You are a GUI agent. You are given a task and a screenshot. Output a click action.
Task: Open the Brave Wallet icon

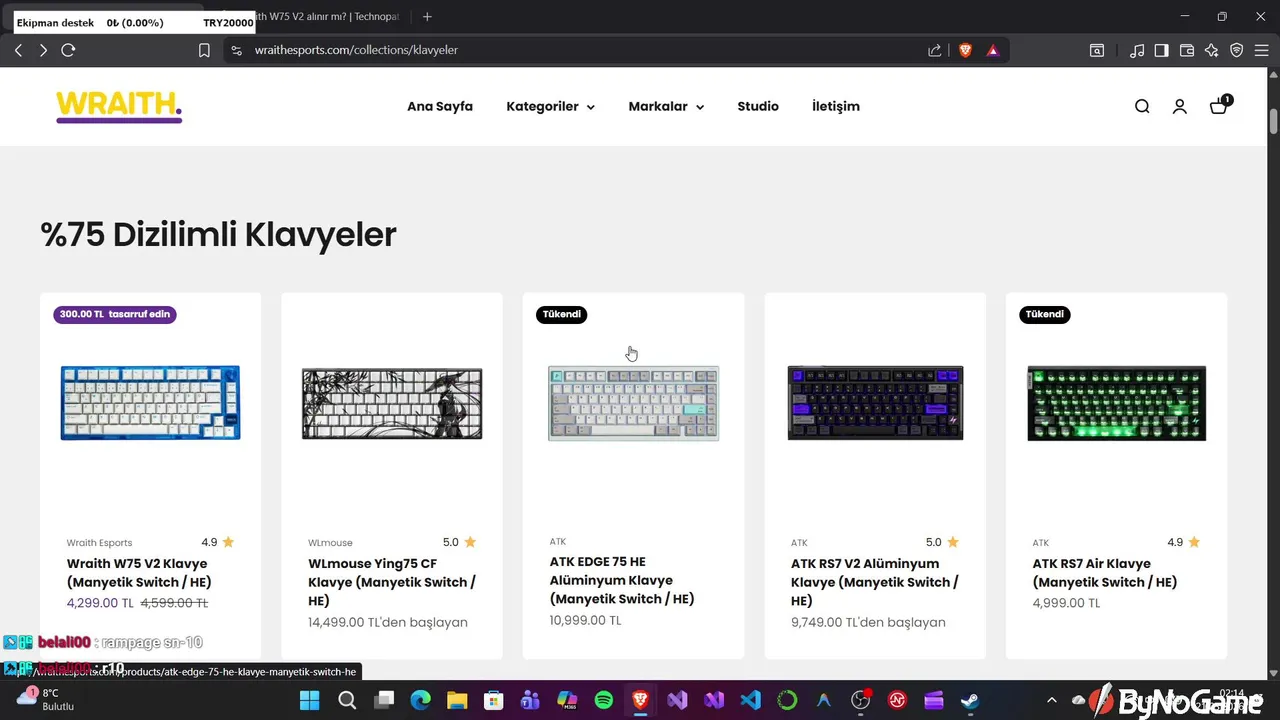1187,50
